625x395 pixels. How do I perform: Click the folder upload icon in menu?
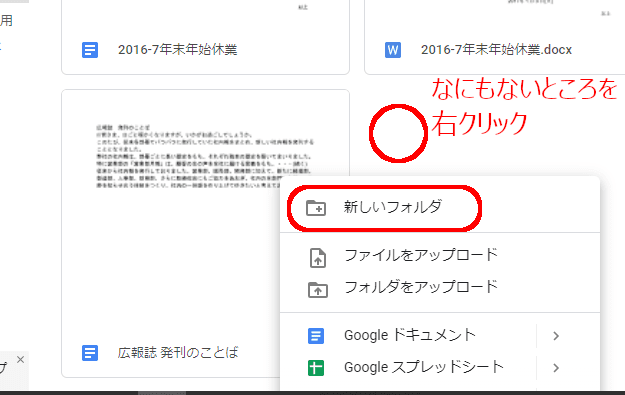tap(318, 289)
